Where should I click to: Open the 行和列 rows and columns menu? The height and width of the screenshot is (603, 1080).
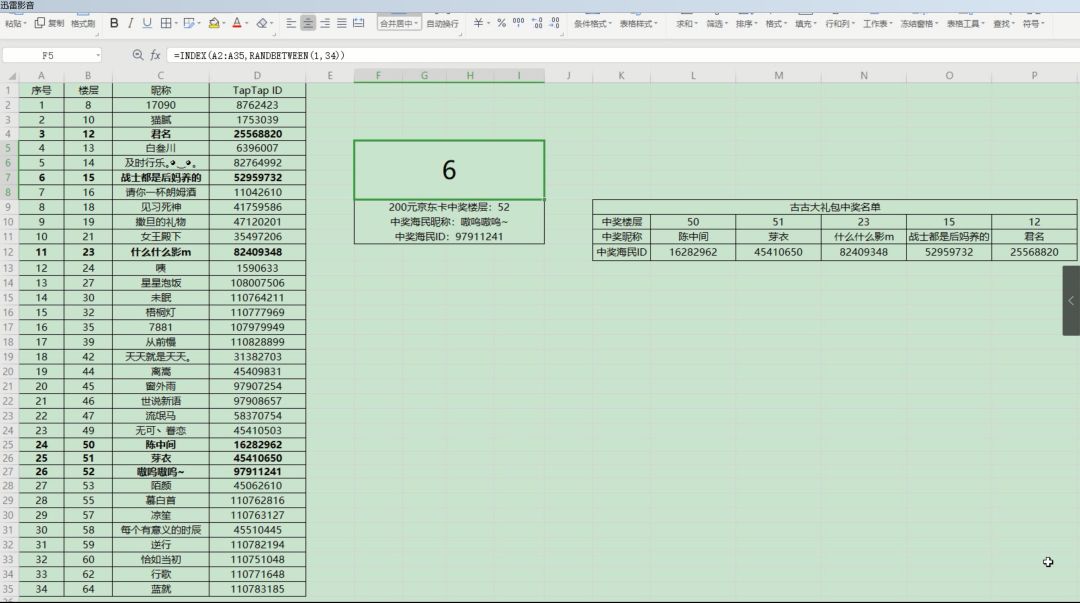click(x=840, y=23)
